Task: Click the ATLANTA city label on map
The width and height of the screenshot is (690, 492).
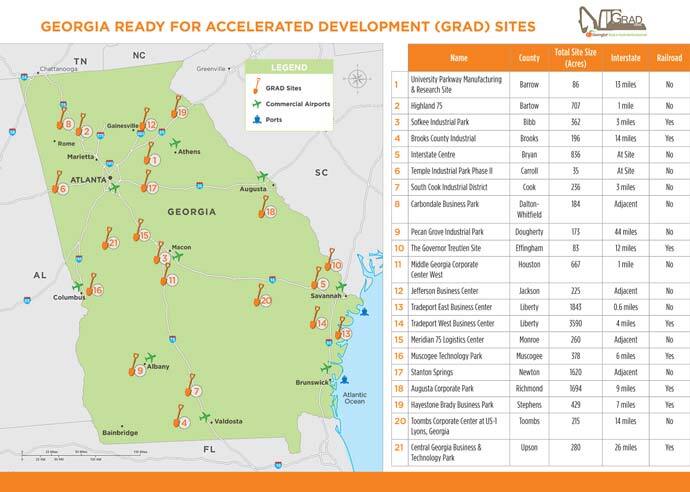Action: coord(88,180)
